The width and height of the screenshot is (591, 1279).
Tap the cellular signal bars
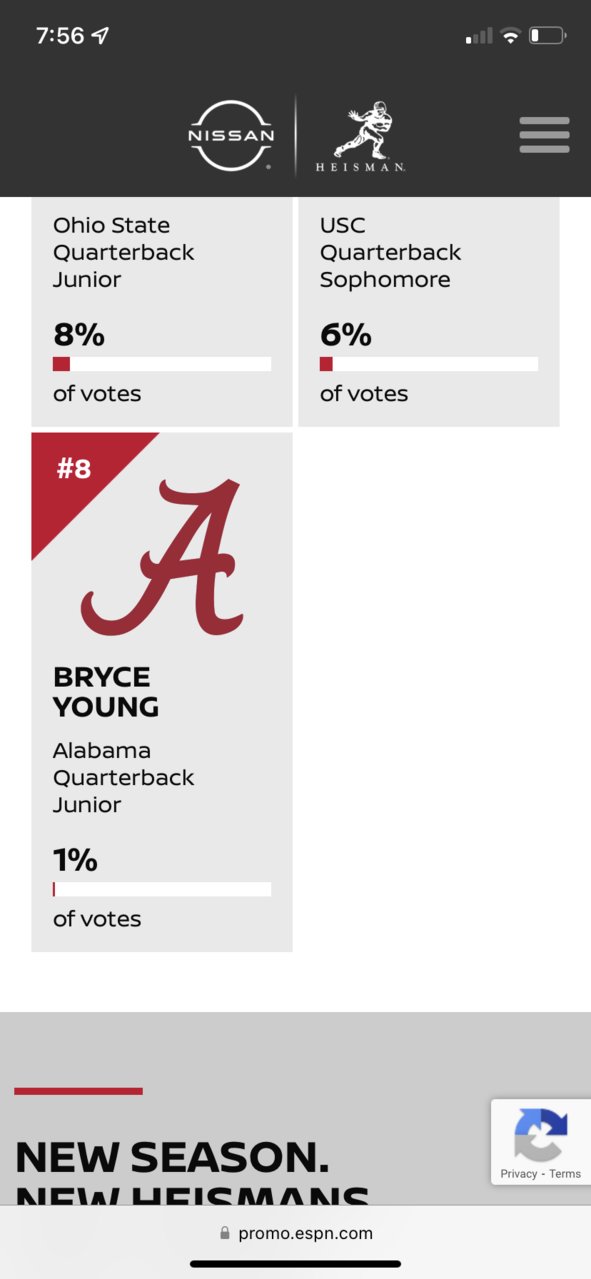(479, 37)
